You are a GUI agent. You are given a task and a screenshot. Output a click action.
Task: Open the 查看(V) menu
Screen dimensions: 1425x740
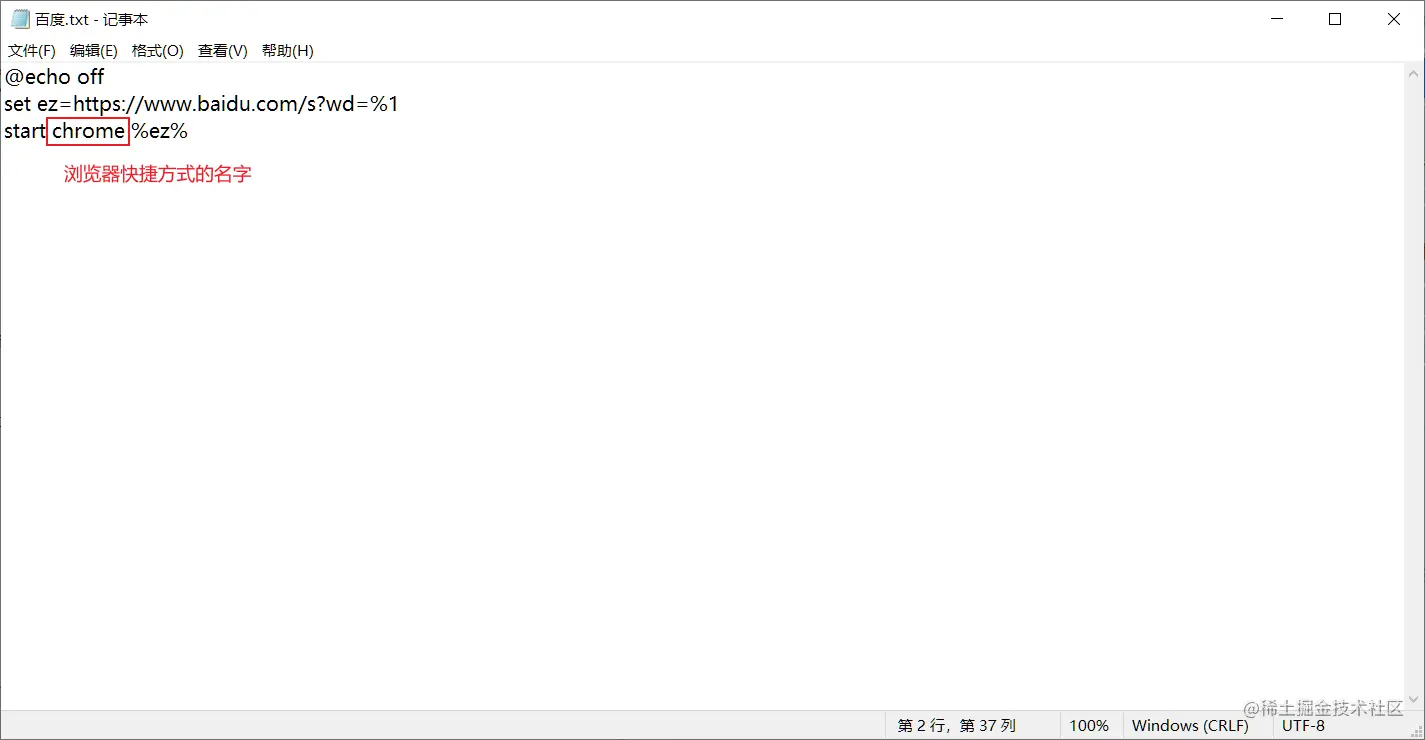pos(223,50)
